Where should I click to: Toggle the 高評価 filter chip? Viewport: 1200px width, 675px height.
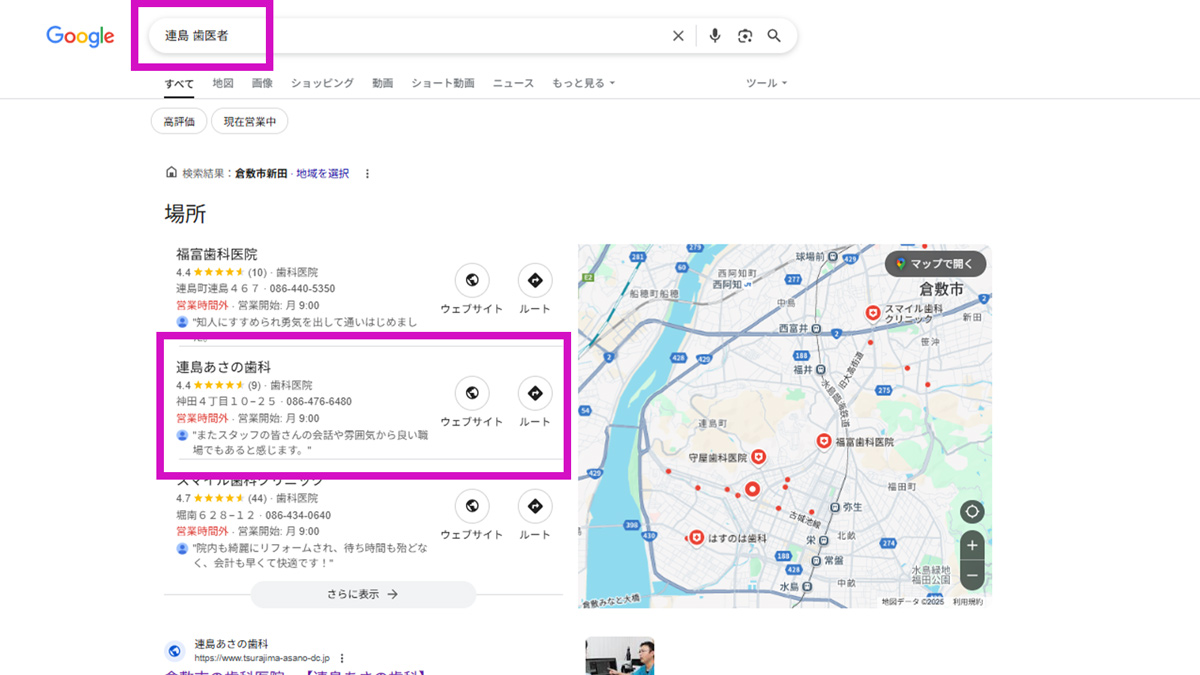(179, 122)
